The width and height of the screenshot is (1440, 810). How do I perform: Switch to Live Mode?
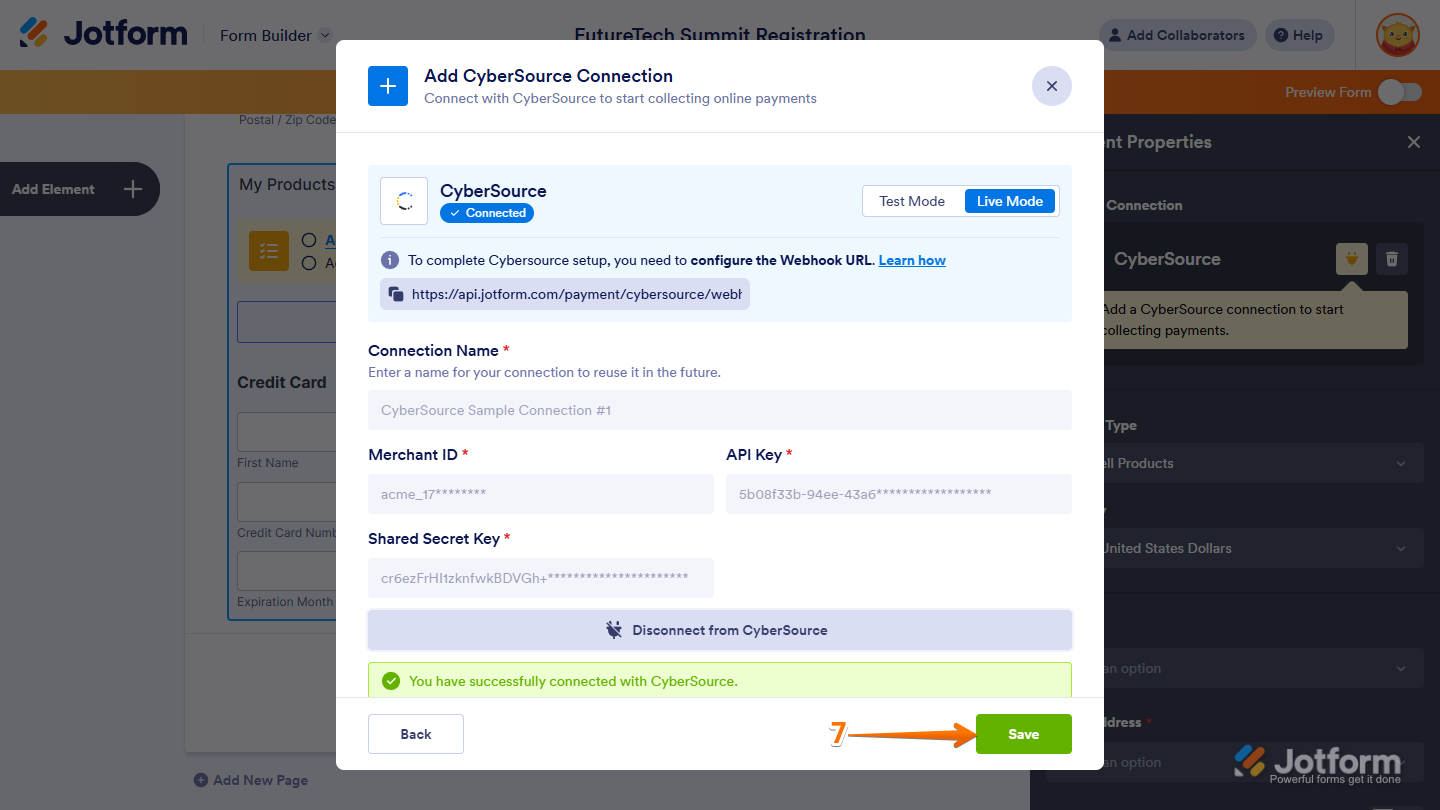click(1010, 201)
